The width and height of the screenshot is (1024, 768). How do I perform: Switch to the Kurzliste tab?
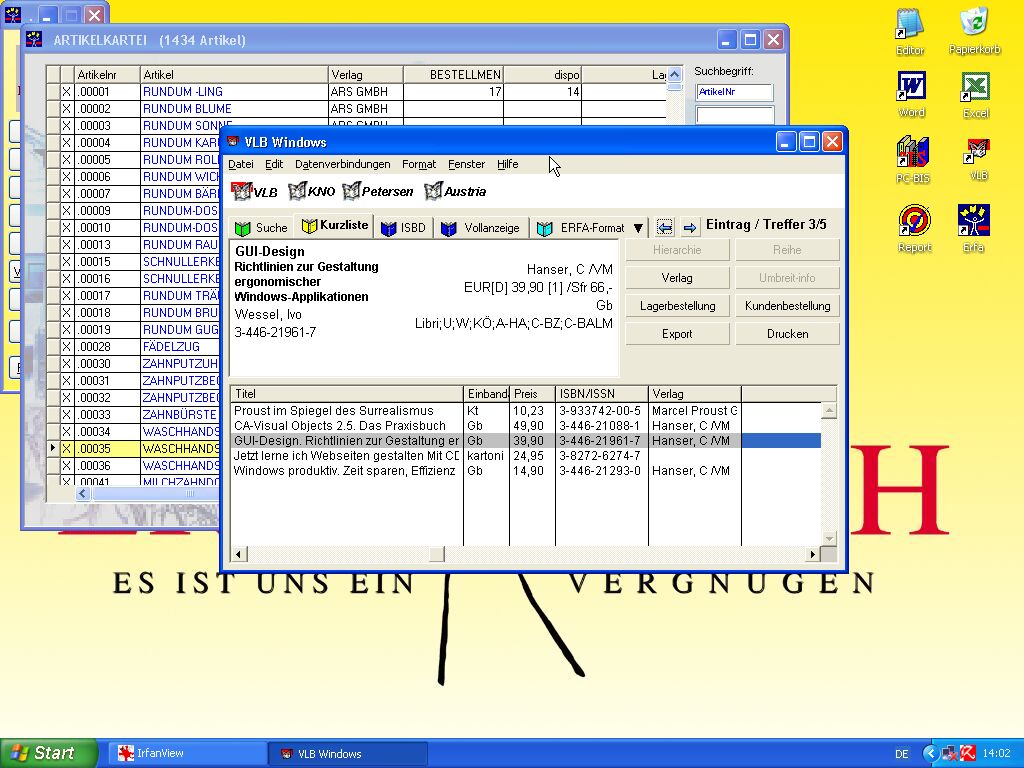pyautogui.click(x=335, y=225)
